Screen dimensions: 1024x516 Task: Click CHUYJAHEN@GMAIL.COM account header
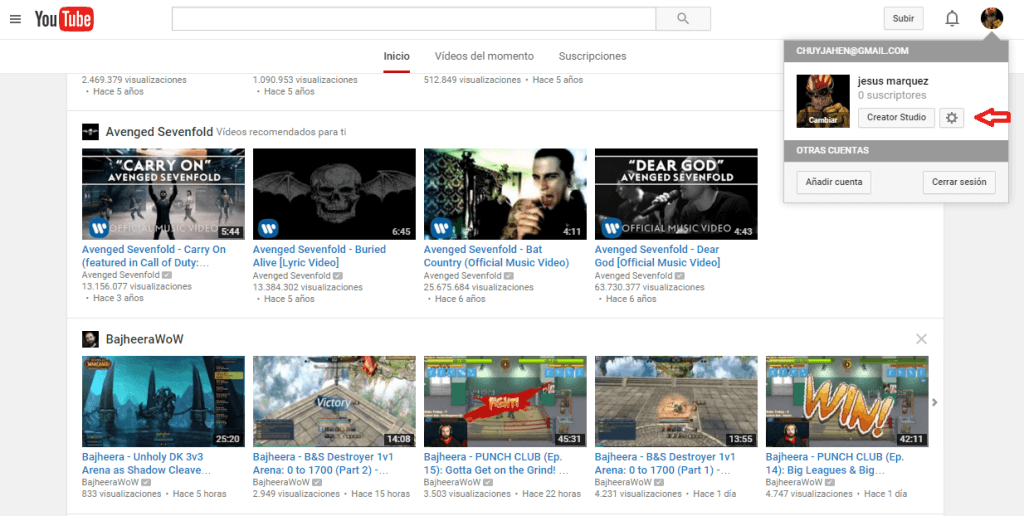pyautogui.click(x=852, y=50)
